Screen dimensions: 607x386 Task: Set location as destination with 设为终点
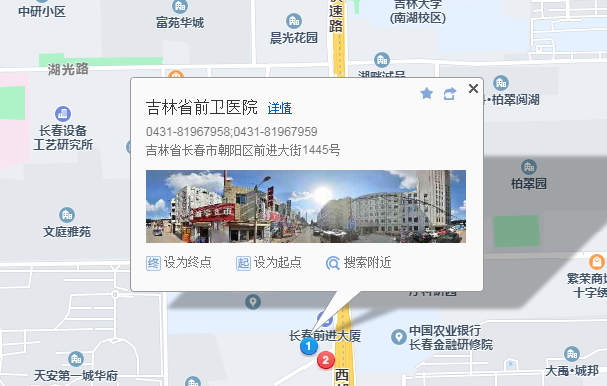point(179,263)
